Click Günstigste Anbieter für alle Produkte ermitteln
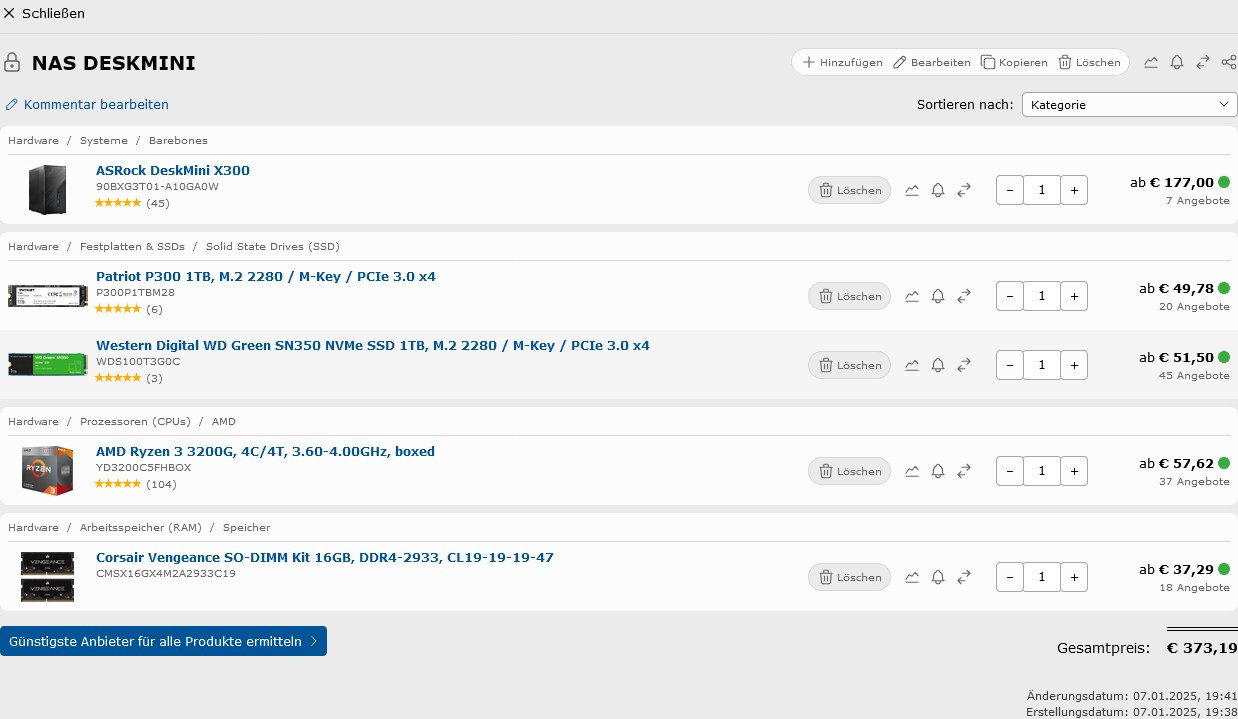The height and width of the screenshot is (719, 1238). click(x=163, y=641)
